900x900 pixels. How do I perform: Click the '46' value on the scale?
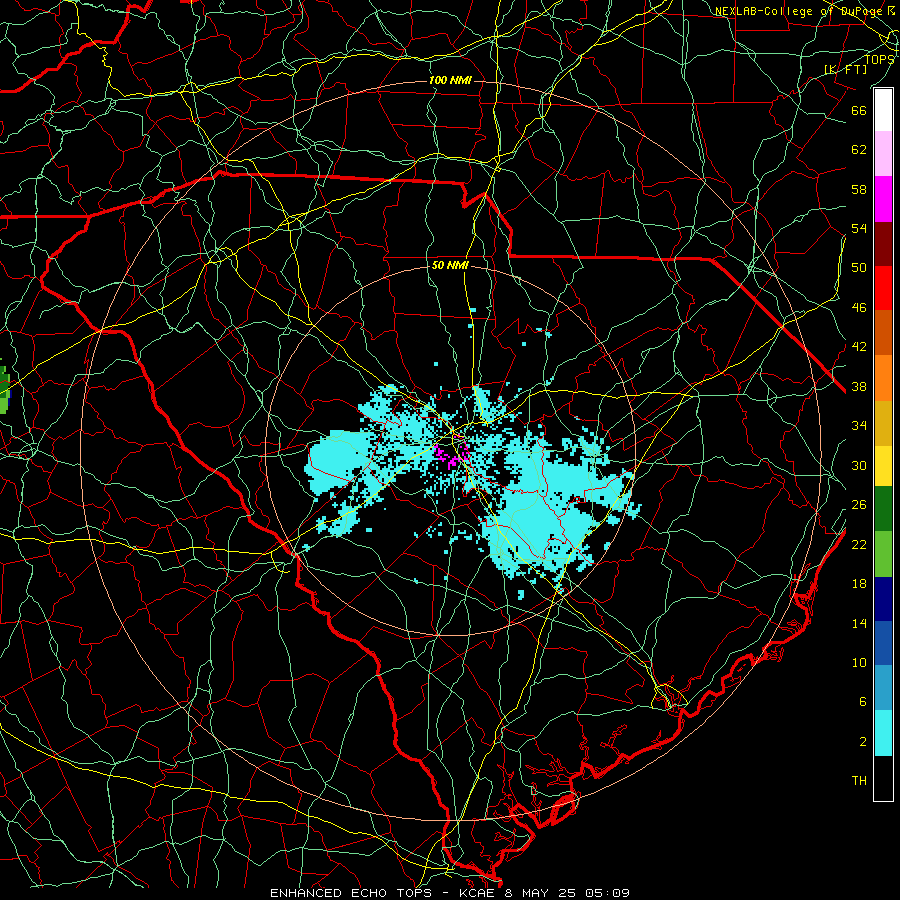(859, 308)
